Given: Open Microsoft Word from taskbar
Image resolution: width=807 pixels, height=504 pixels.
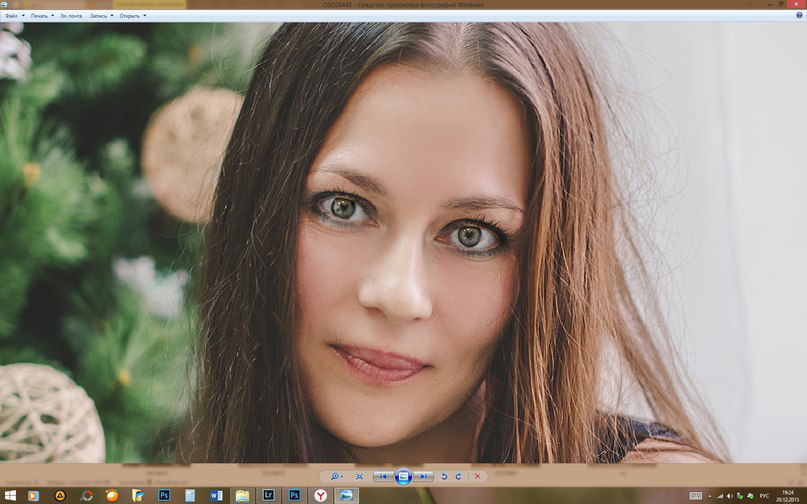Looking at the screenshot, I should pyautogui.click(x=216, y=495).
